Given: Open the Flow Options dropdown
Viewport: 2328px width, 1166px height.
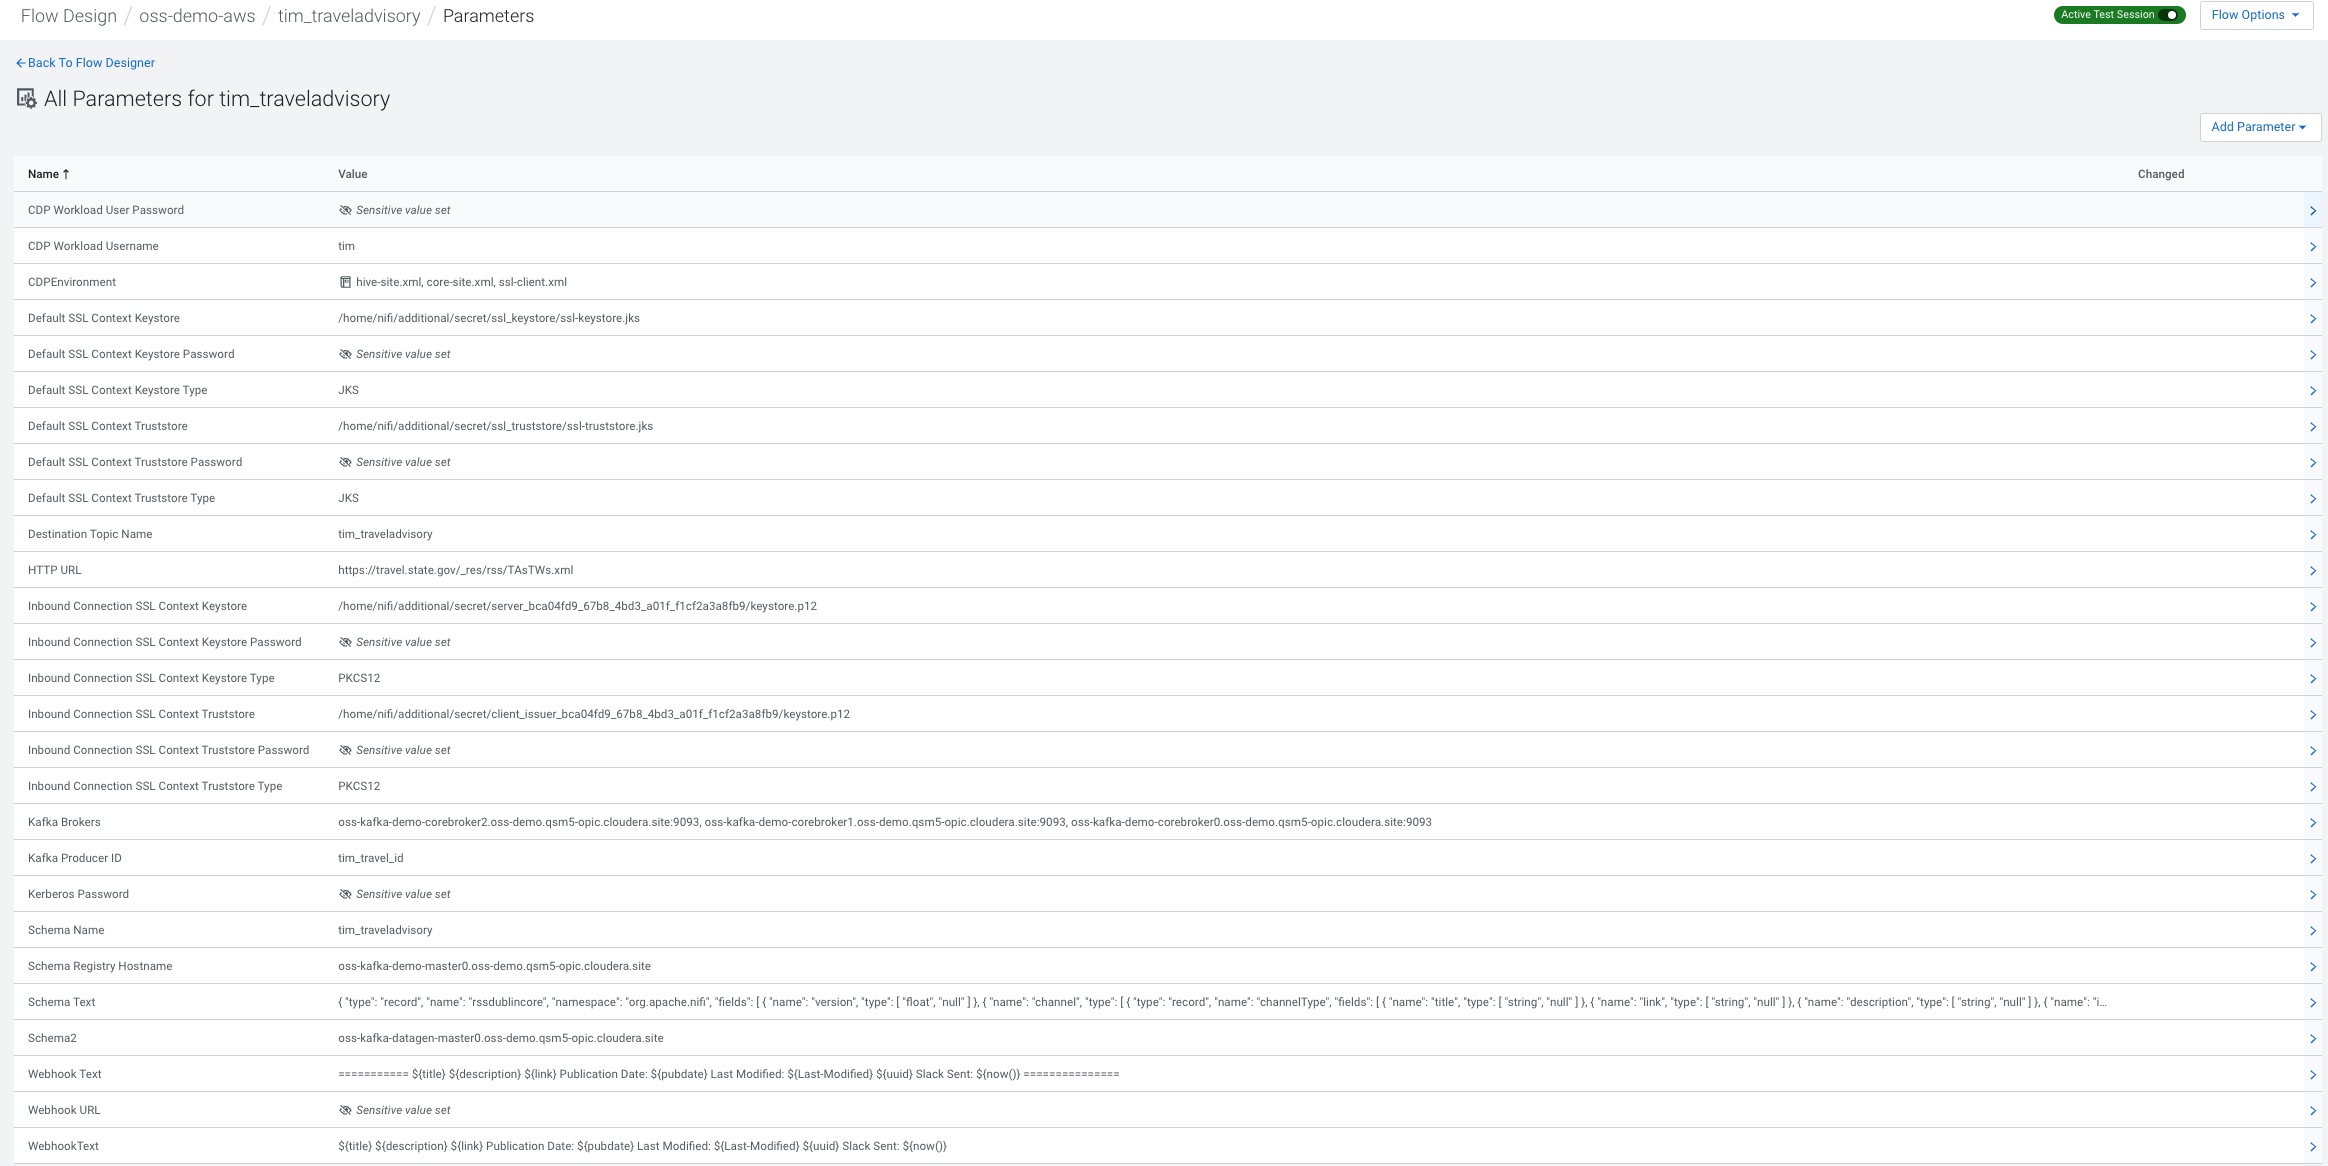Looking at the screenshot, I should click(x=2255, y=15).
